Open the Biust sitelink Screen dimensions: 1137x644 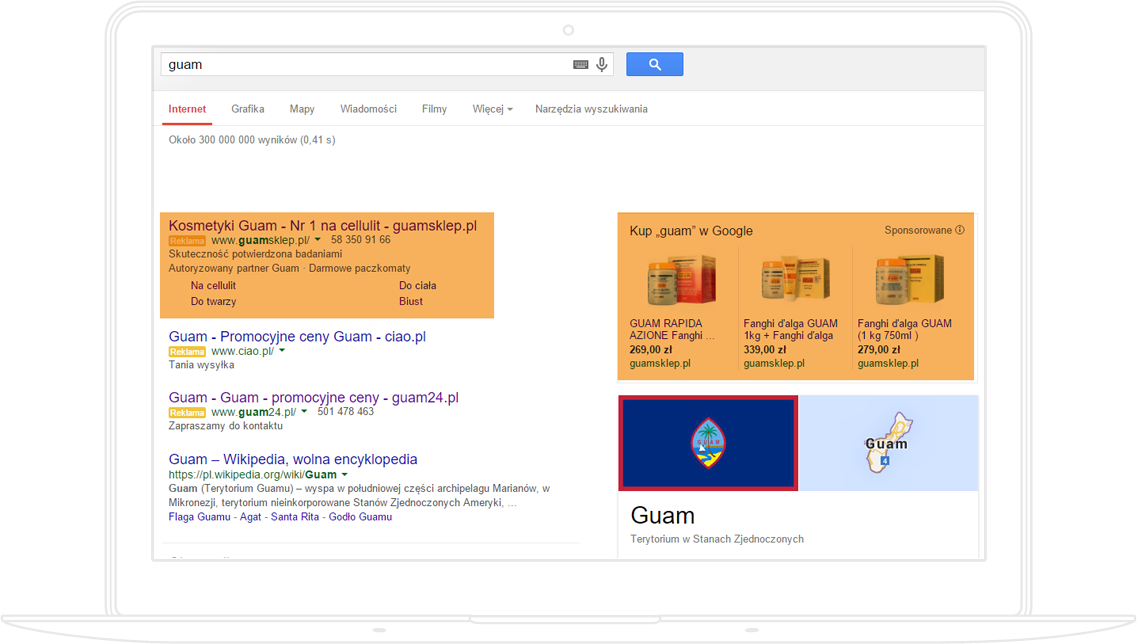click(x=410, y=302)
